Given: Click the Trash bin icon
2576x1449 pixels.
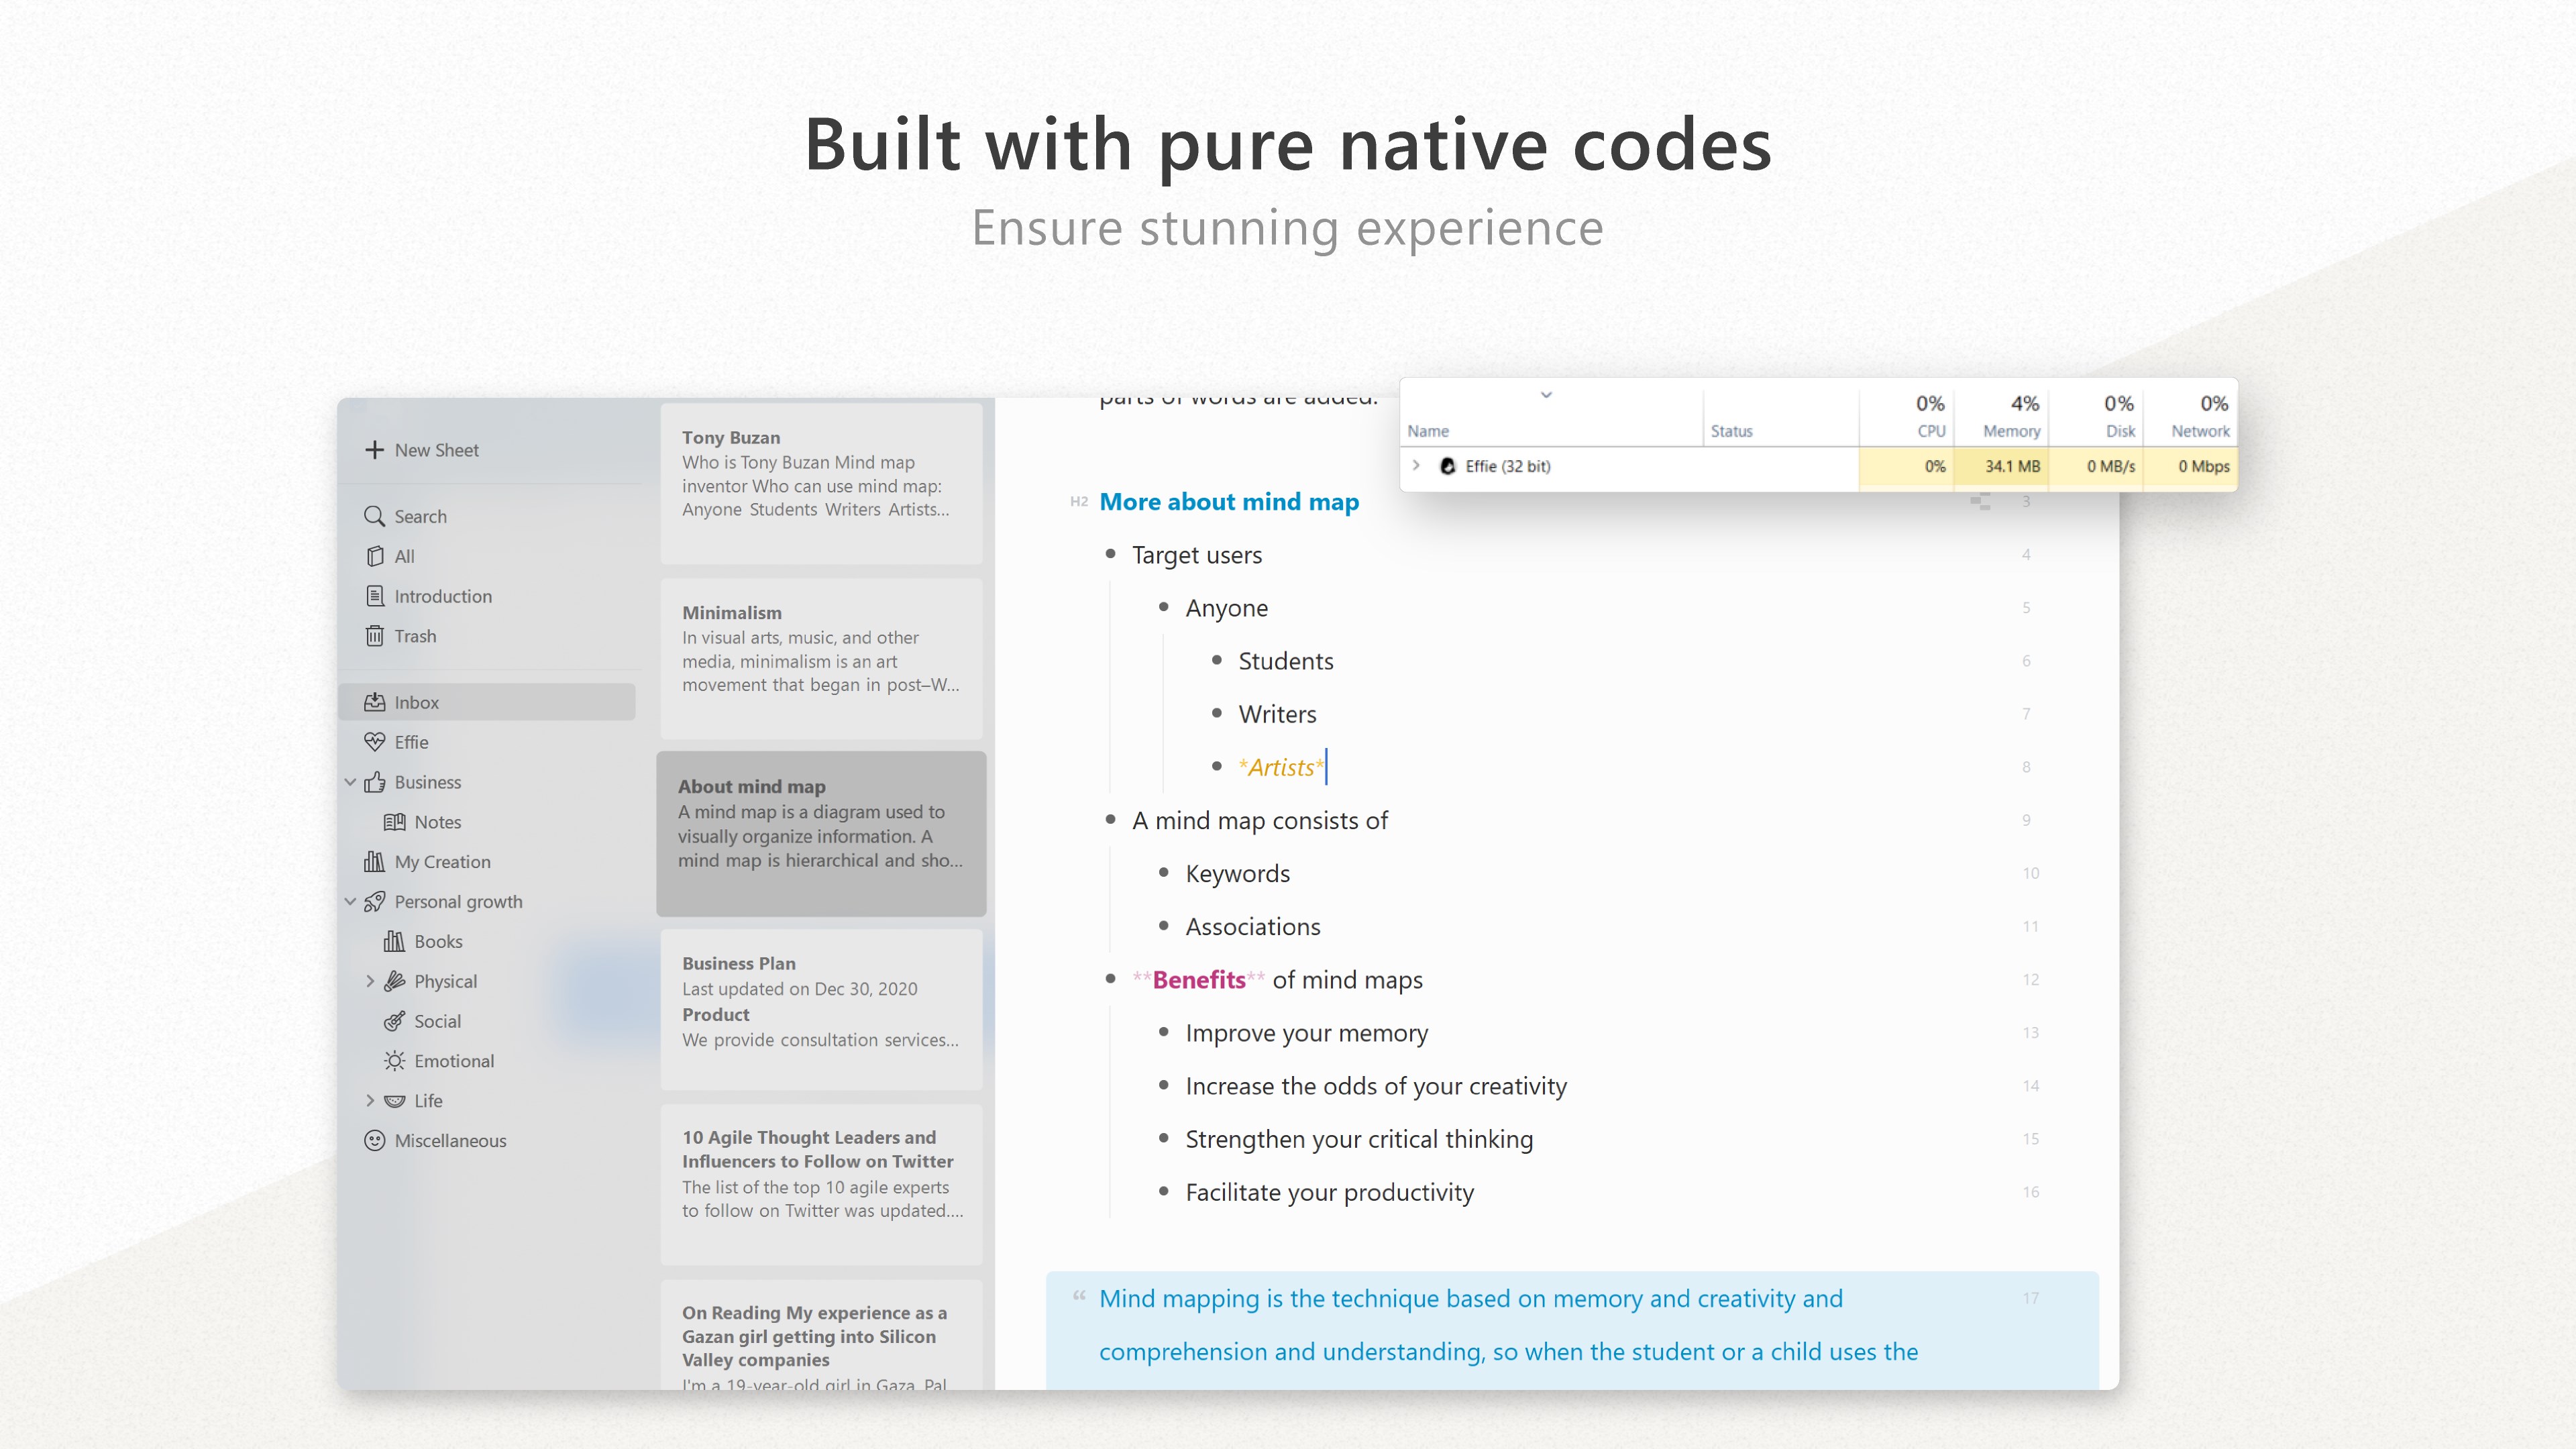Looking at the screenshot, I should (374, 636).
